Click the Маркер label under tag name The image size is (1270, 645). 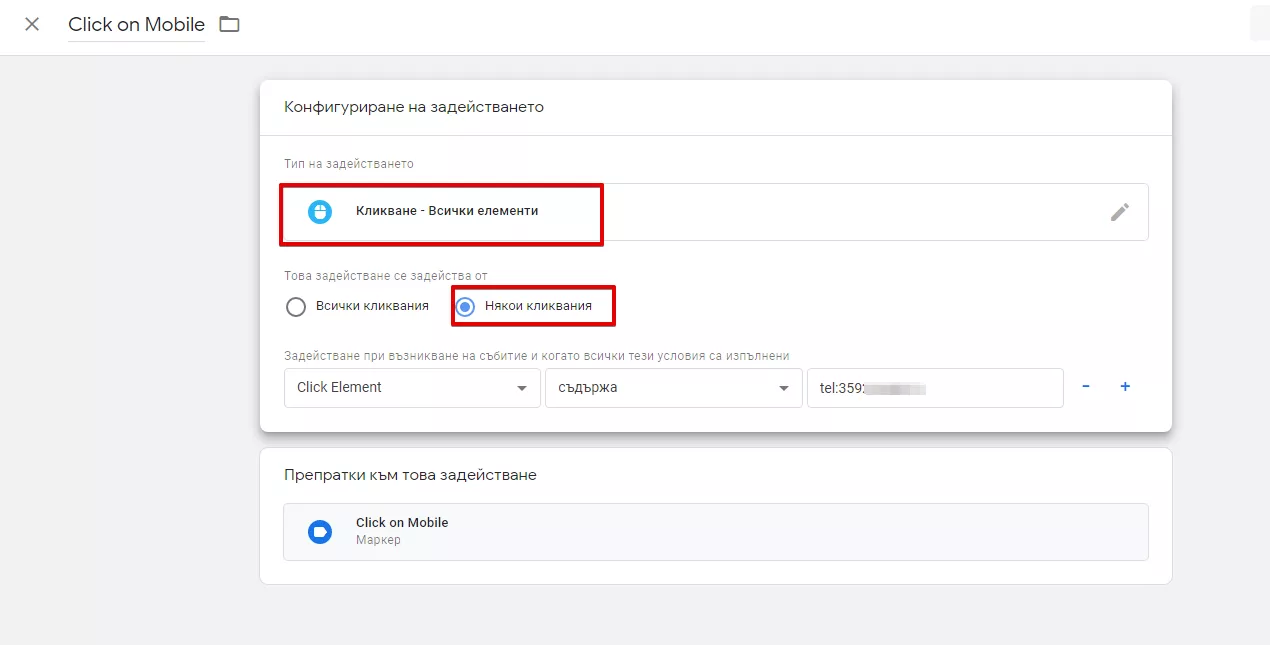pyautogui.click(x=378, y=540)
